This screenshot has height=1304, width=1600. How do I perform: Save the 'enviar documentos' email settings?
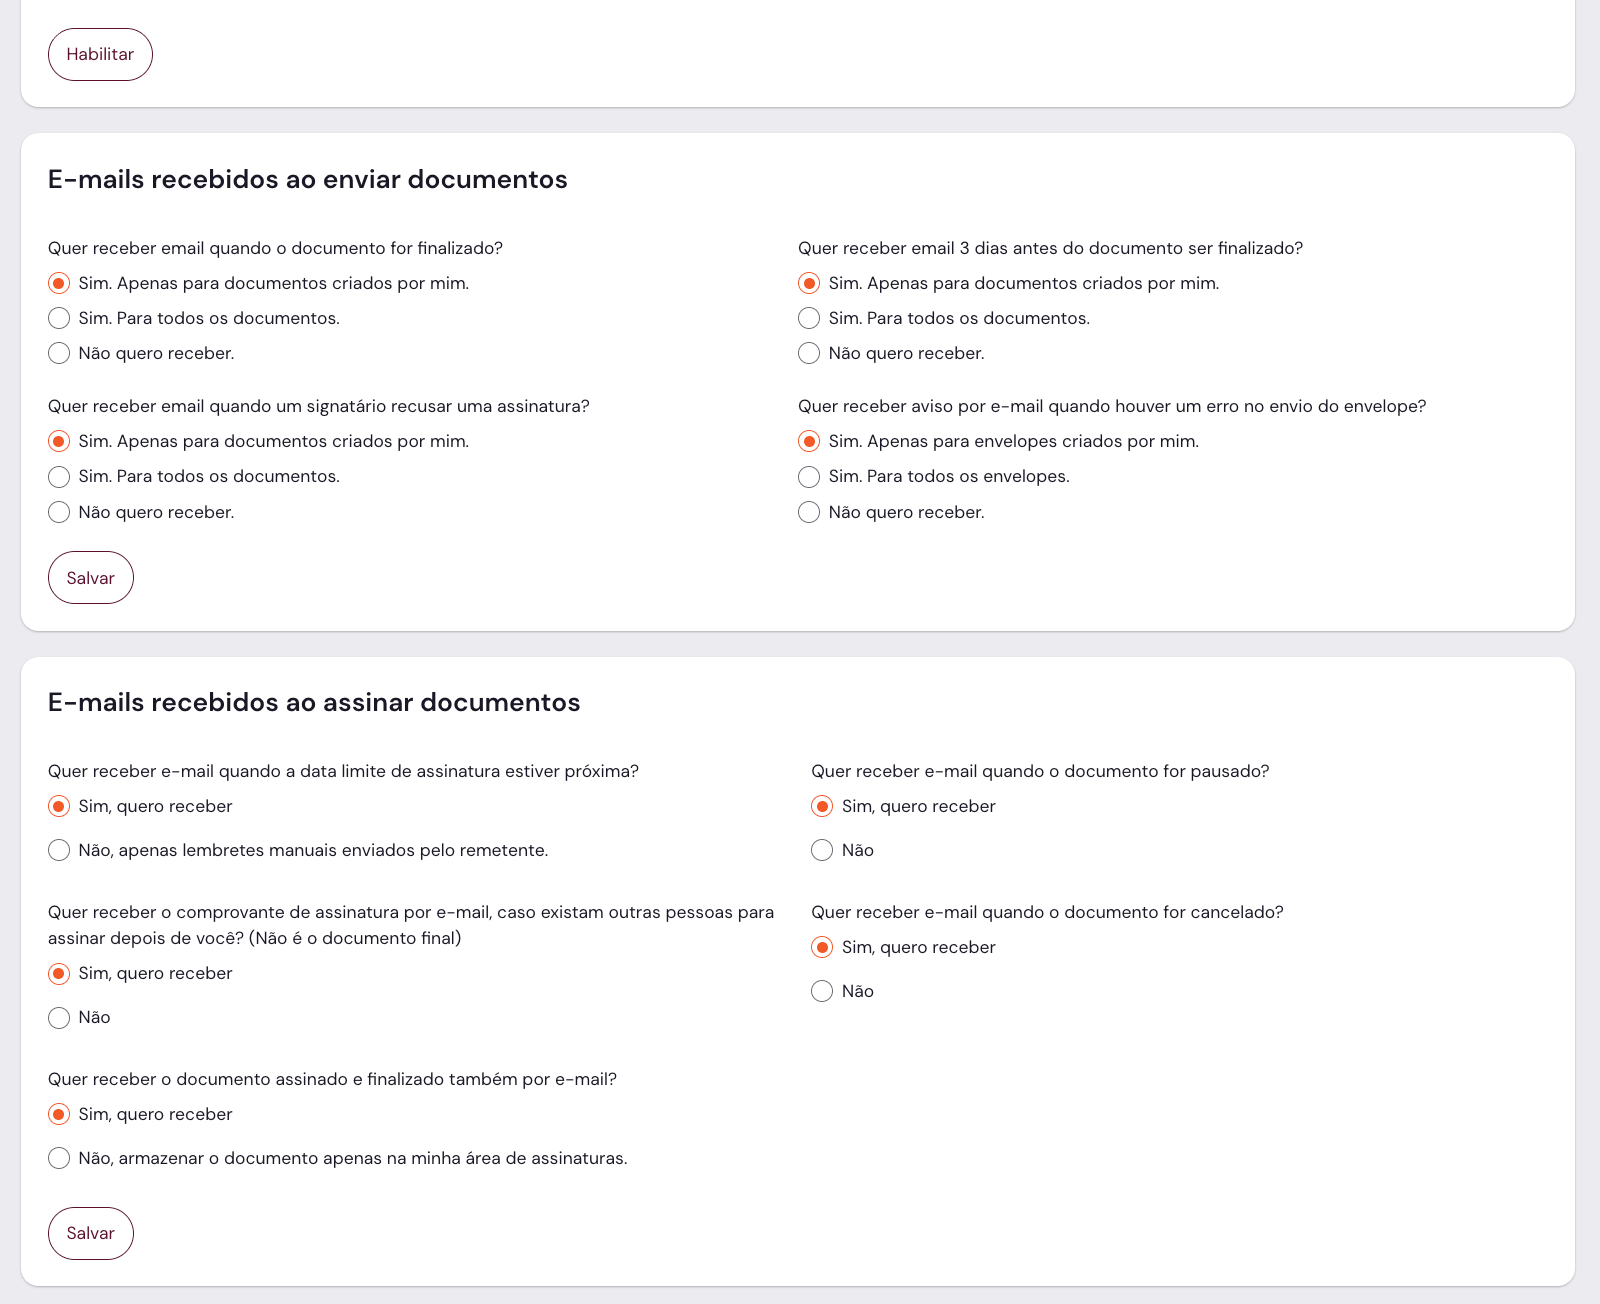click(90, 578)
